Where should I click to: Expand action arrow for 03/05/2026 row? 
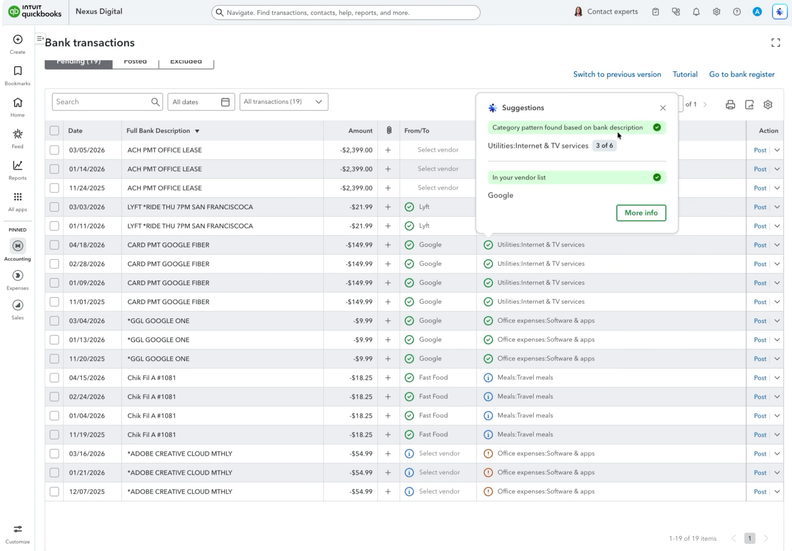pos(777,150)
